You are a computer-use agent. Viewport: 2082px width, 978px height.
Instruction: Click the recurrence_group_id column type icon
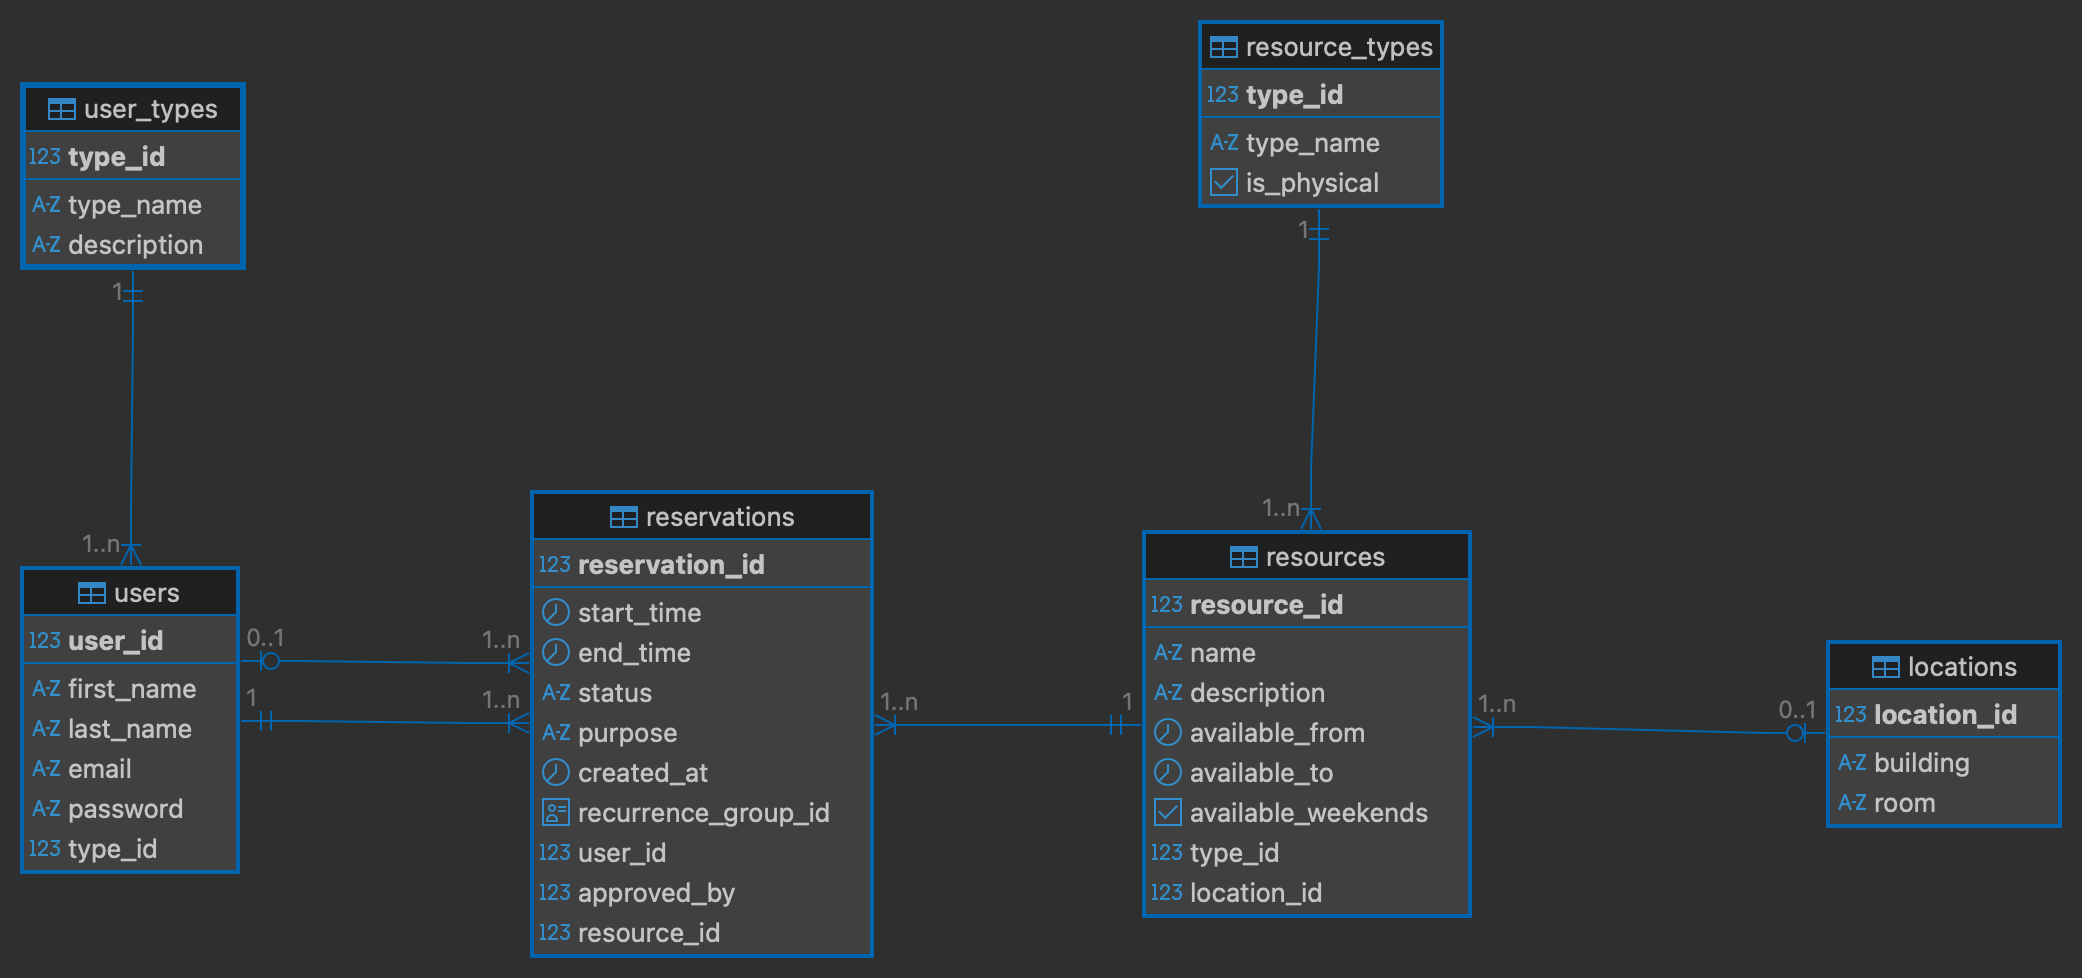(555, 812)
